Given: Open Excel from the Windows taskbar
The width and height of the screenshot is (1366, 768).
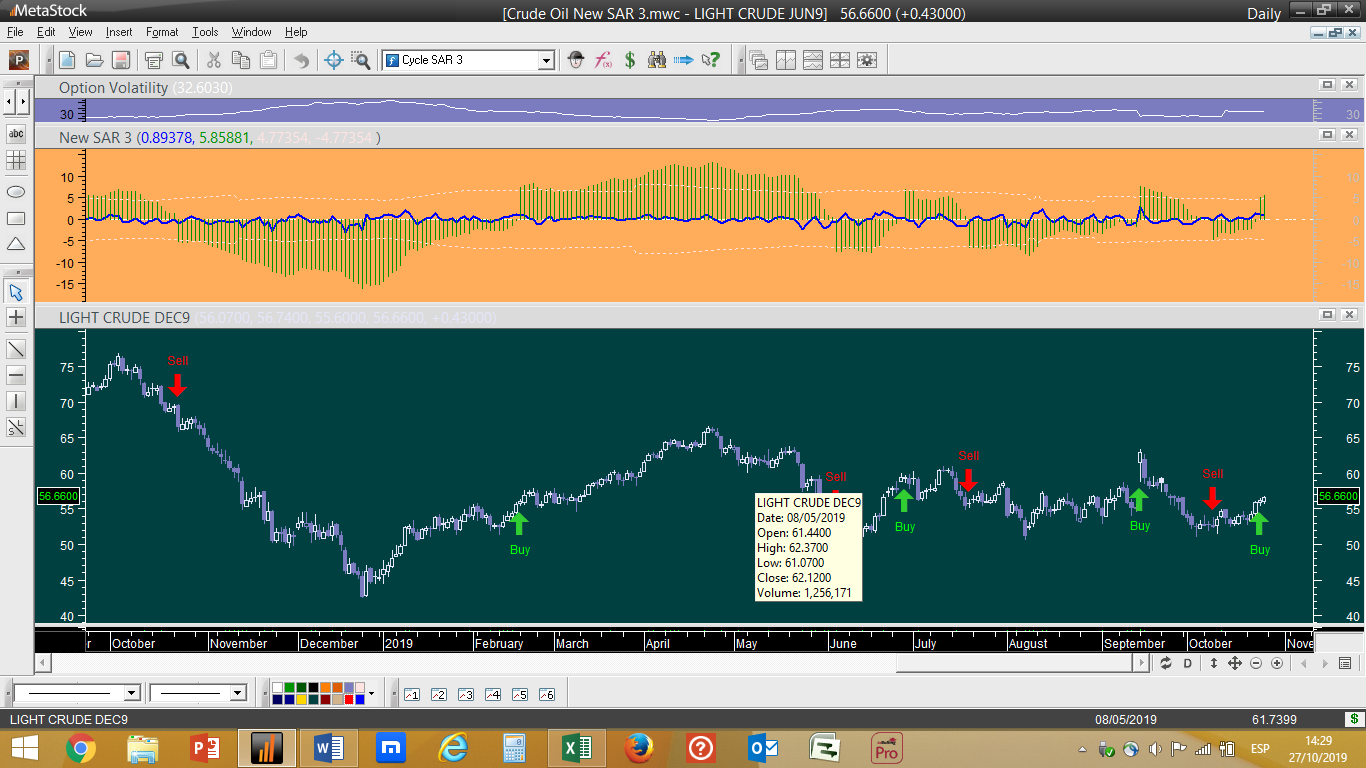Looking at the screenshot, I should 575,748.
